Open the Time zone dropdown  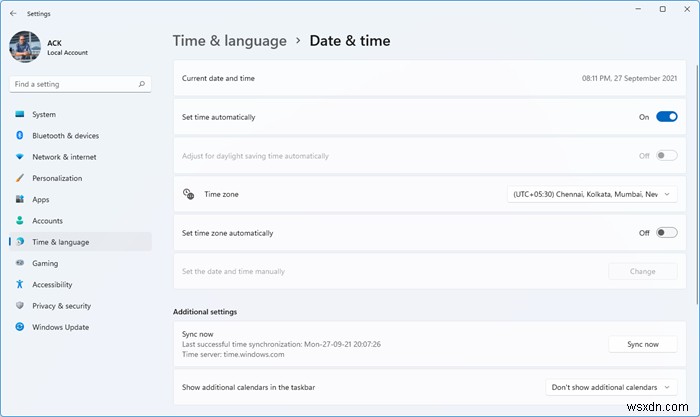pos(592,194)
